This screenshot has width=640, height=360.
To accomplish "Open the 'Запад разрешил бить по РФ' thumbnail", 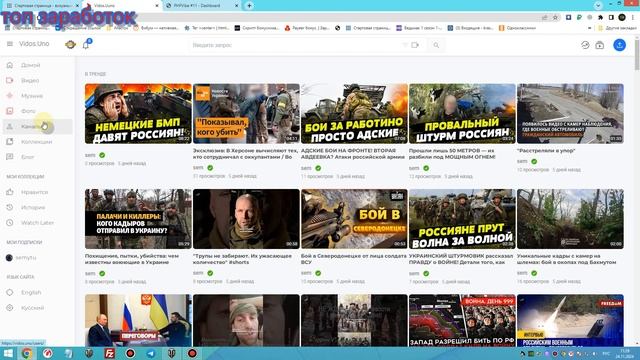I will [462, 320].
